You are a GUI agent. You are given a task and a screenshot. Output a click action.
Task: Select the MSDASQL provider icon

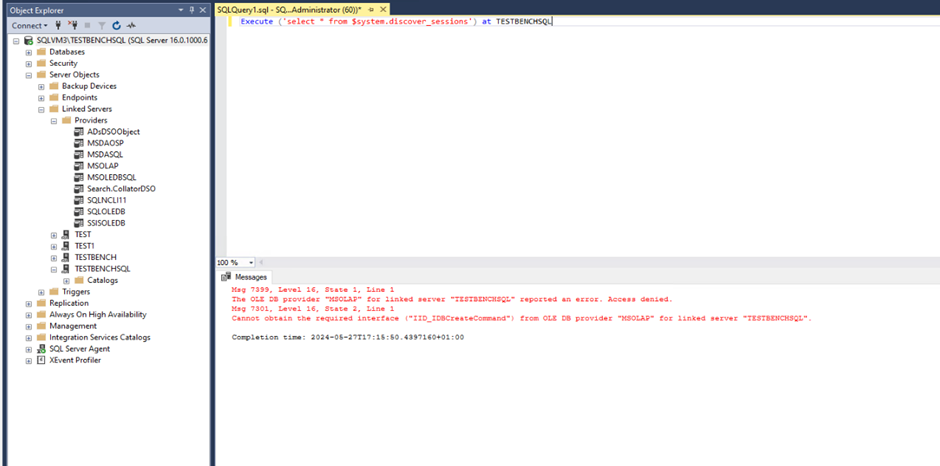(79, 154)
